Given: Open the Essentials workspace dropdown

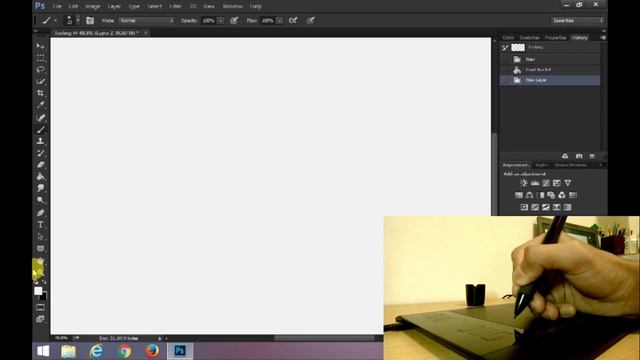Looking at the screenshot, I should [x=577, y=20].
